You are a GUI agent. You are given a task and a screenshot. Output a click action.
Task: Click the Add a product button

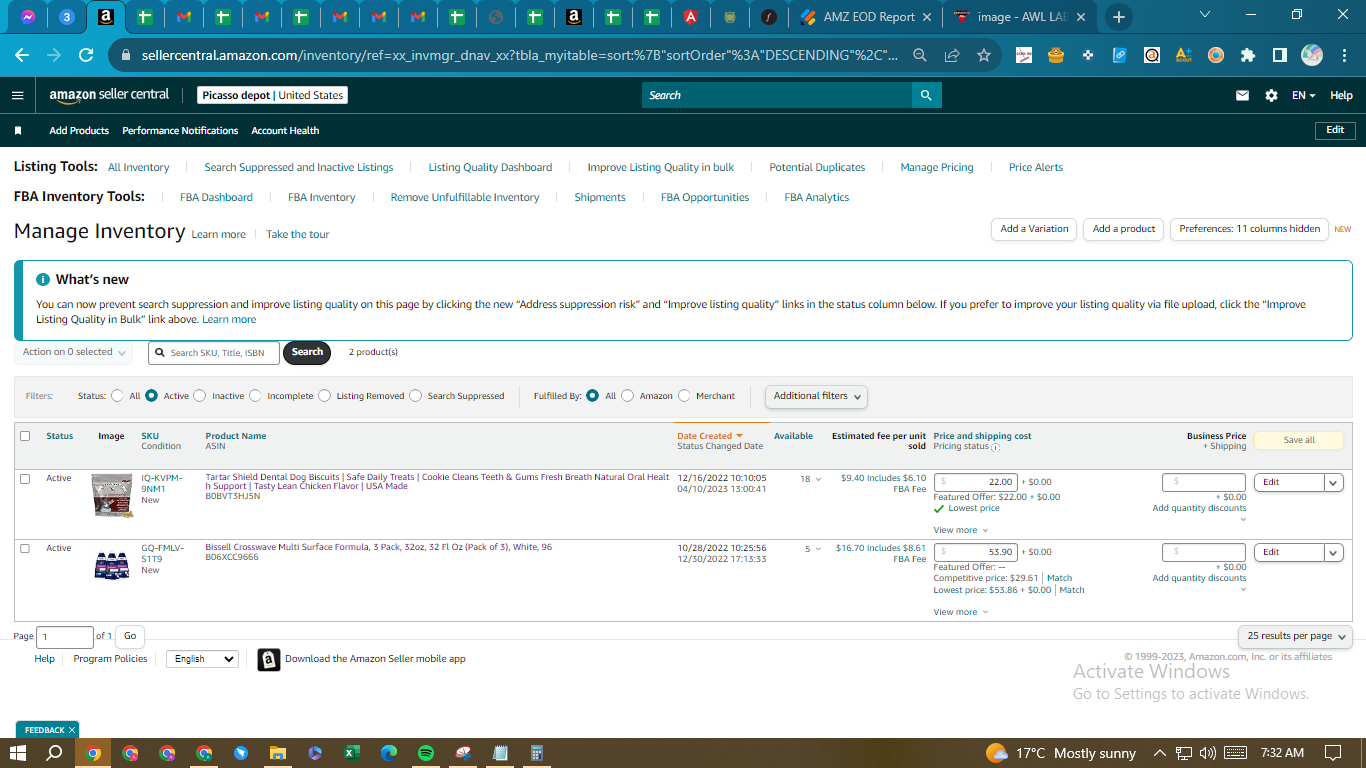pyautogui.click(x=1123, y=229)
